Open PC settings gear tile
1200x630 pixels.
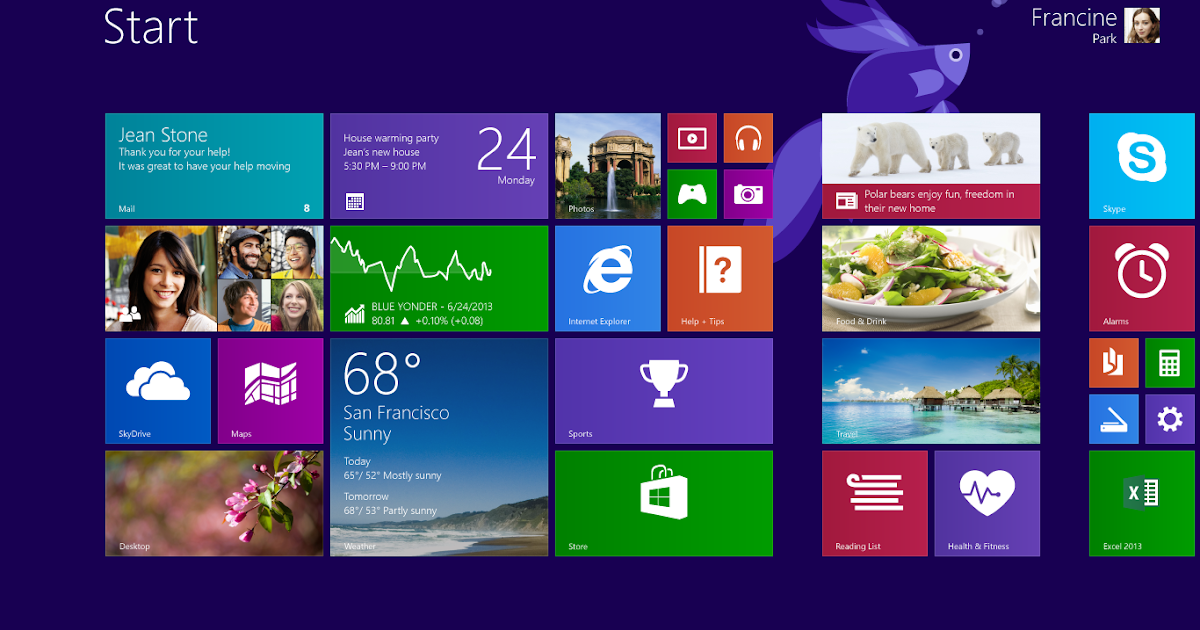[1170, 419]
